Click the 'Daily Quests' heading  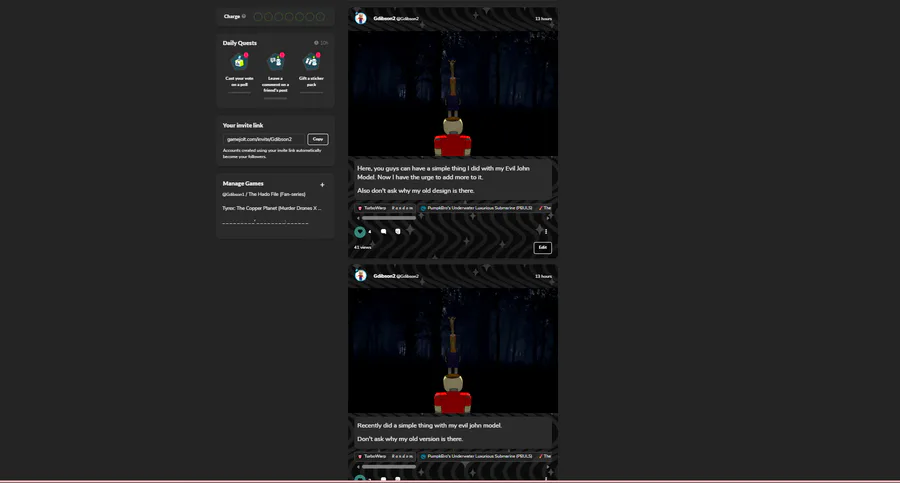click(239, 43)
